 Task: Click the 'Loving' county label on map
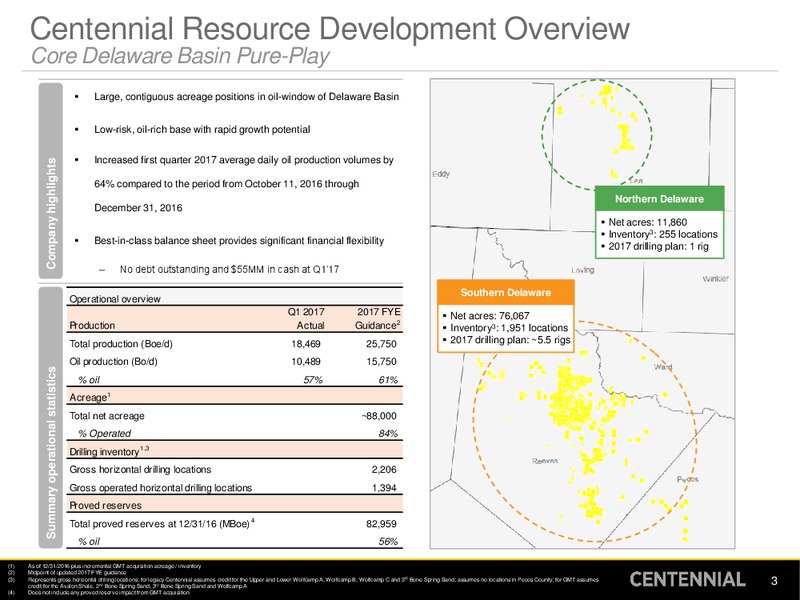[583, 270]
